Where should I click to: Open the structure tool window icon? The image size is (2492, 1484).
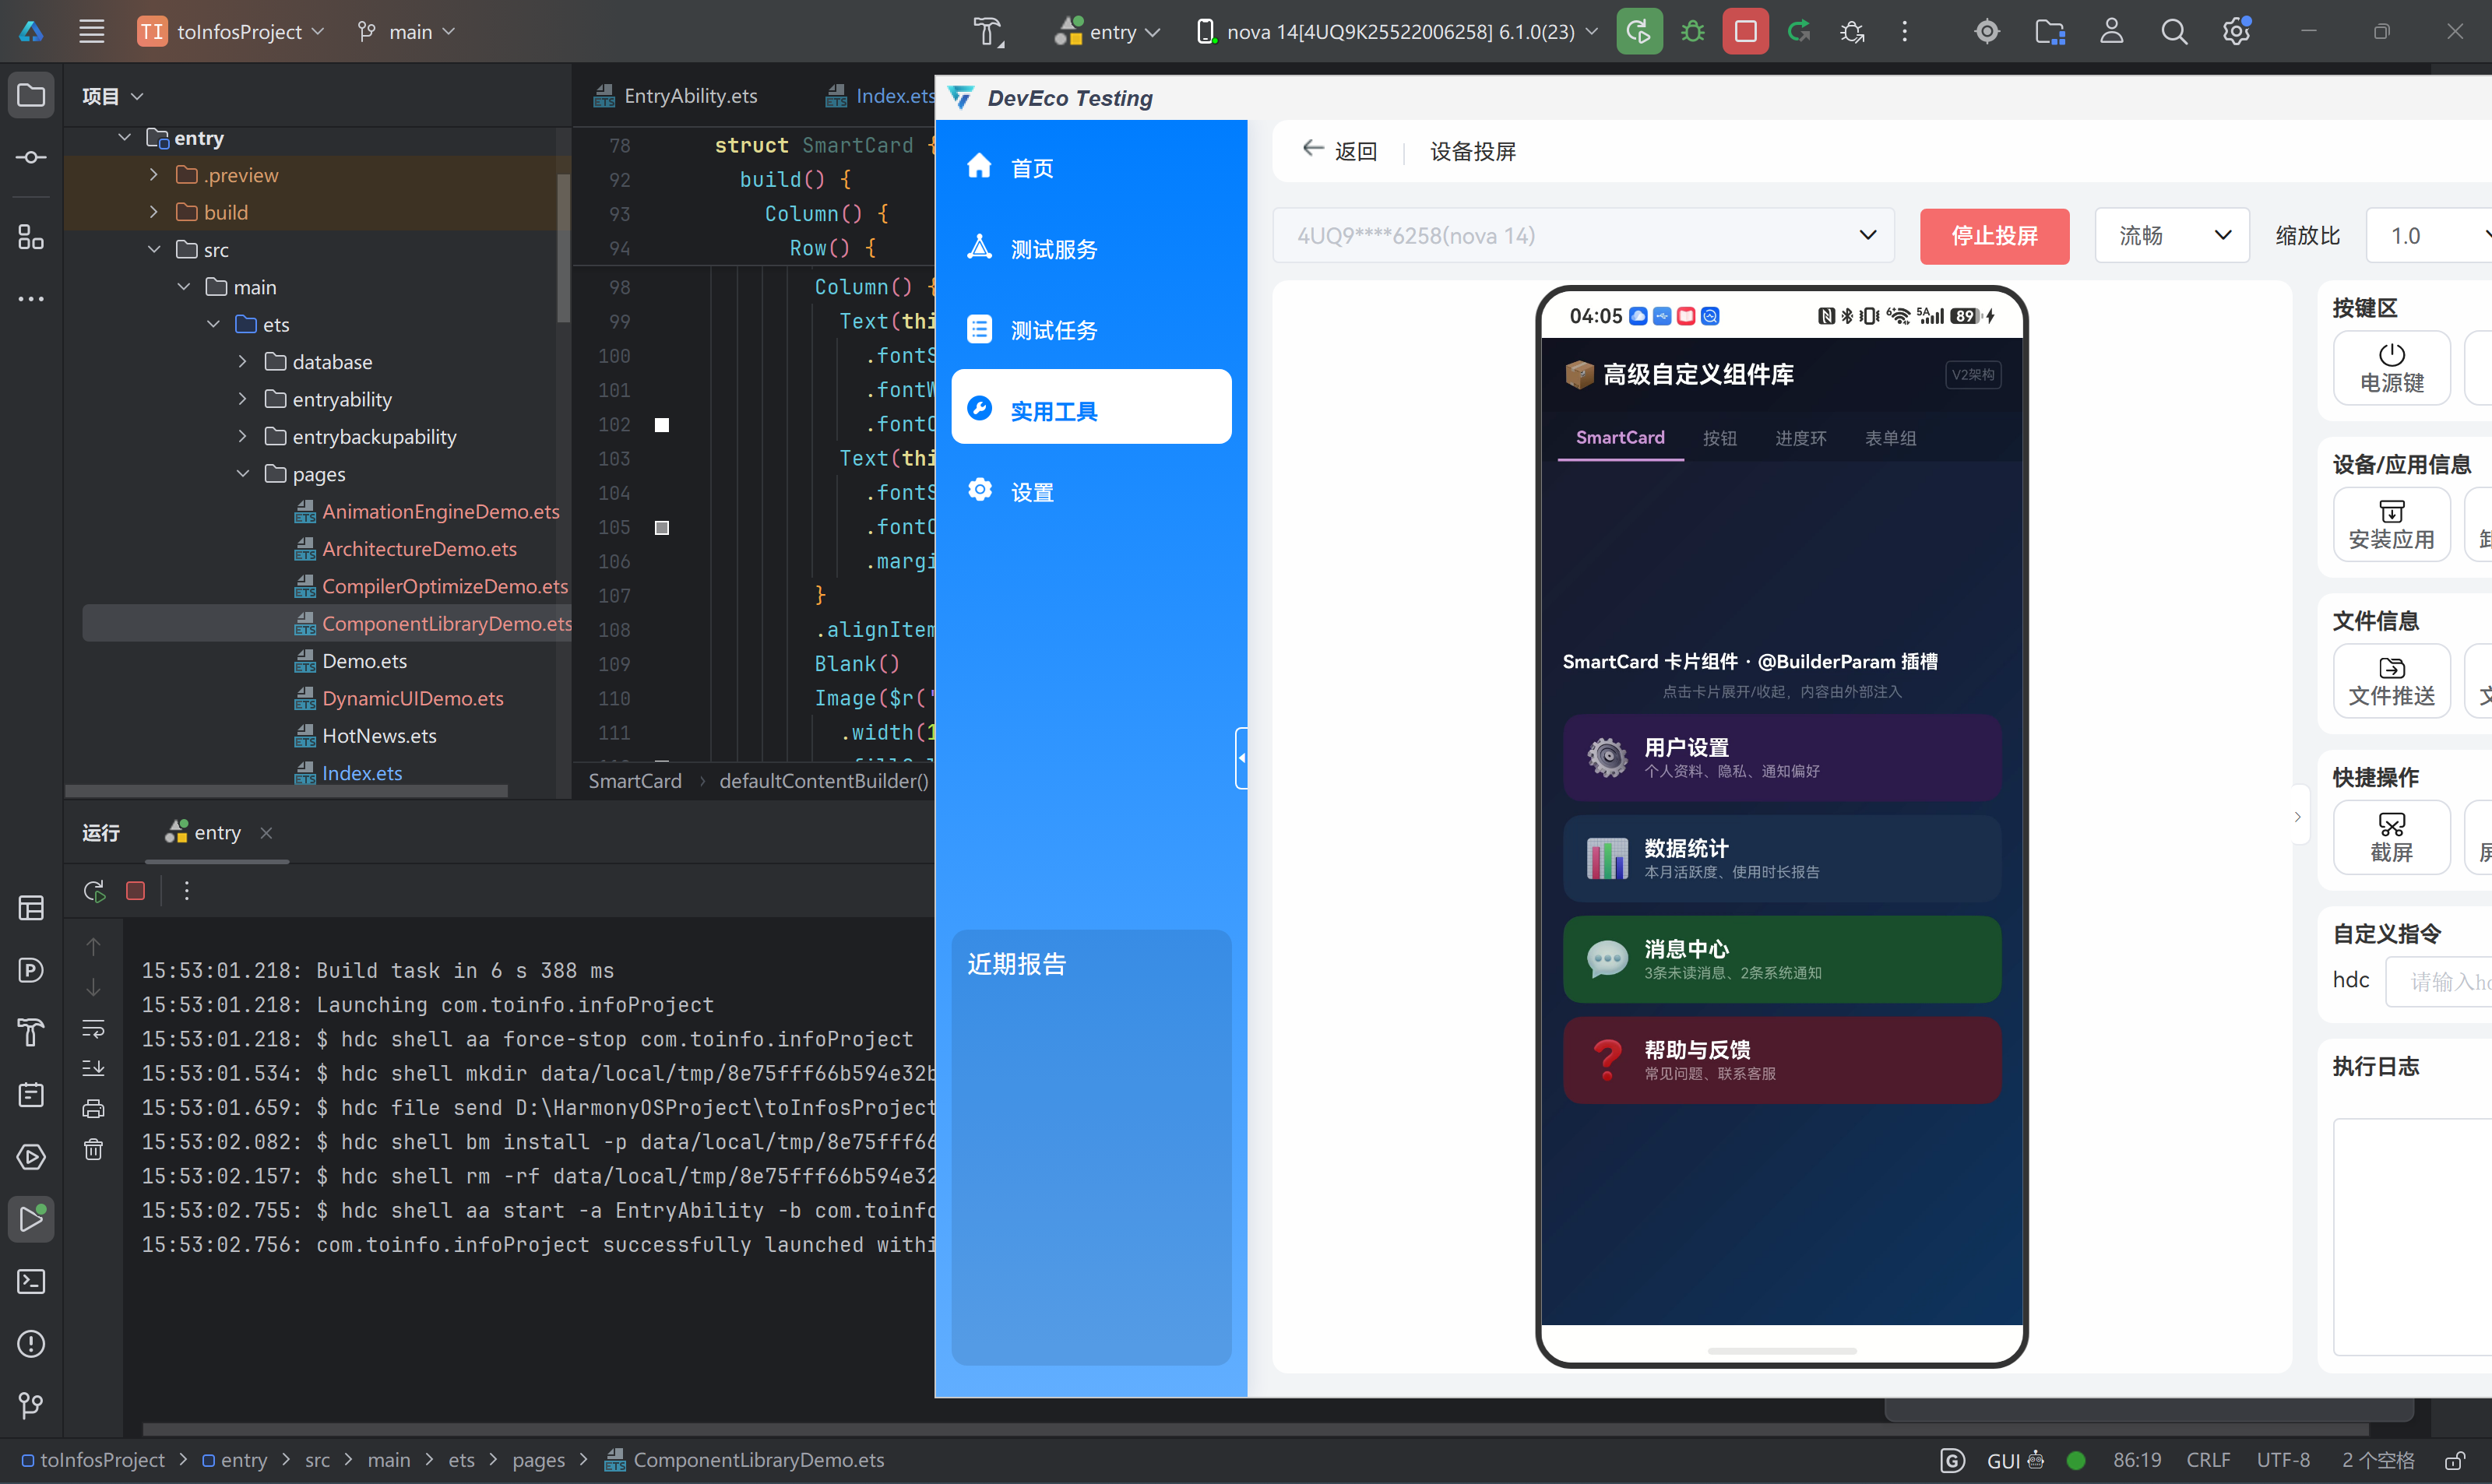pos(31,237)
